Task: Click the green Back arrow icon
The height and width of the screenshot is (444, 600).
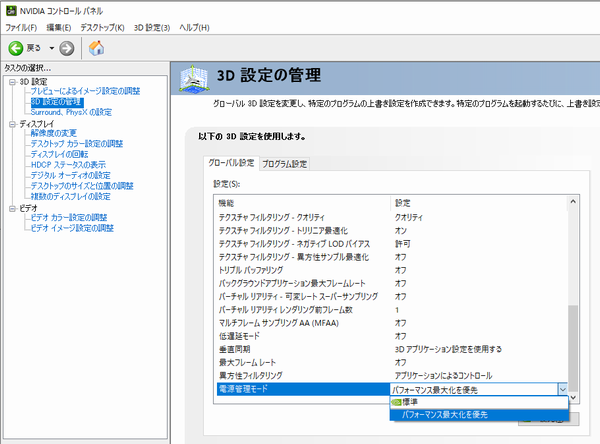Action: coord(16,48)
